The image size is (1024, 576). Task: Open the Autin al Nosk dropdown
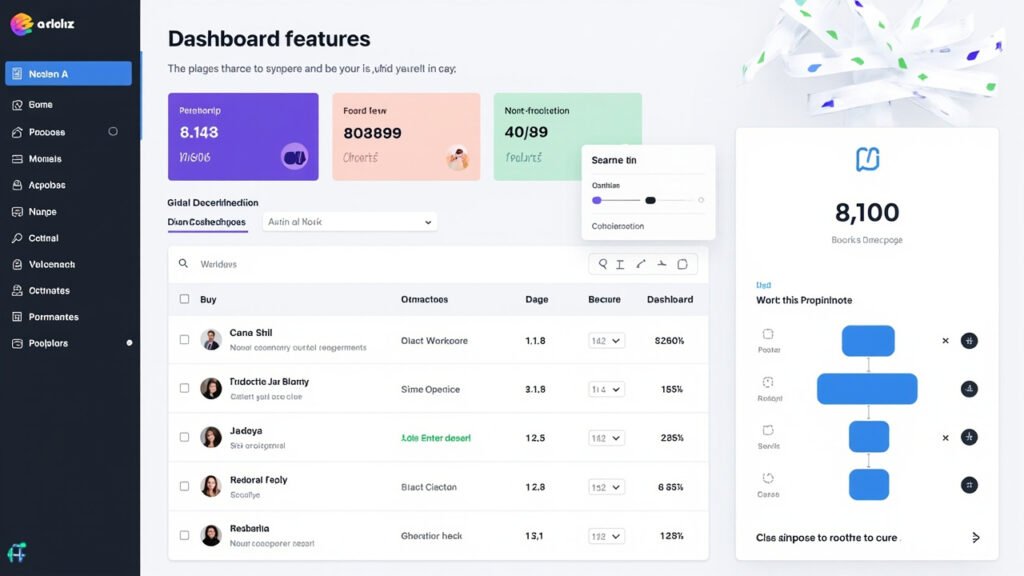[349, 221]
